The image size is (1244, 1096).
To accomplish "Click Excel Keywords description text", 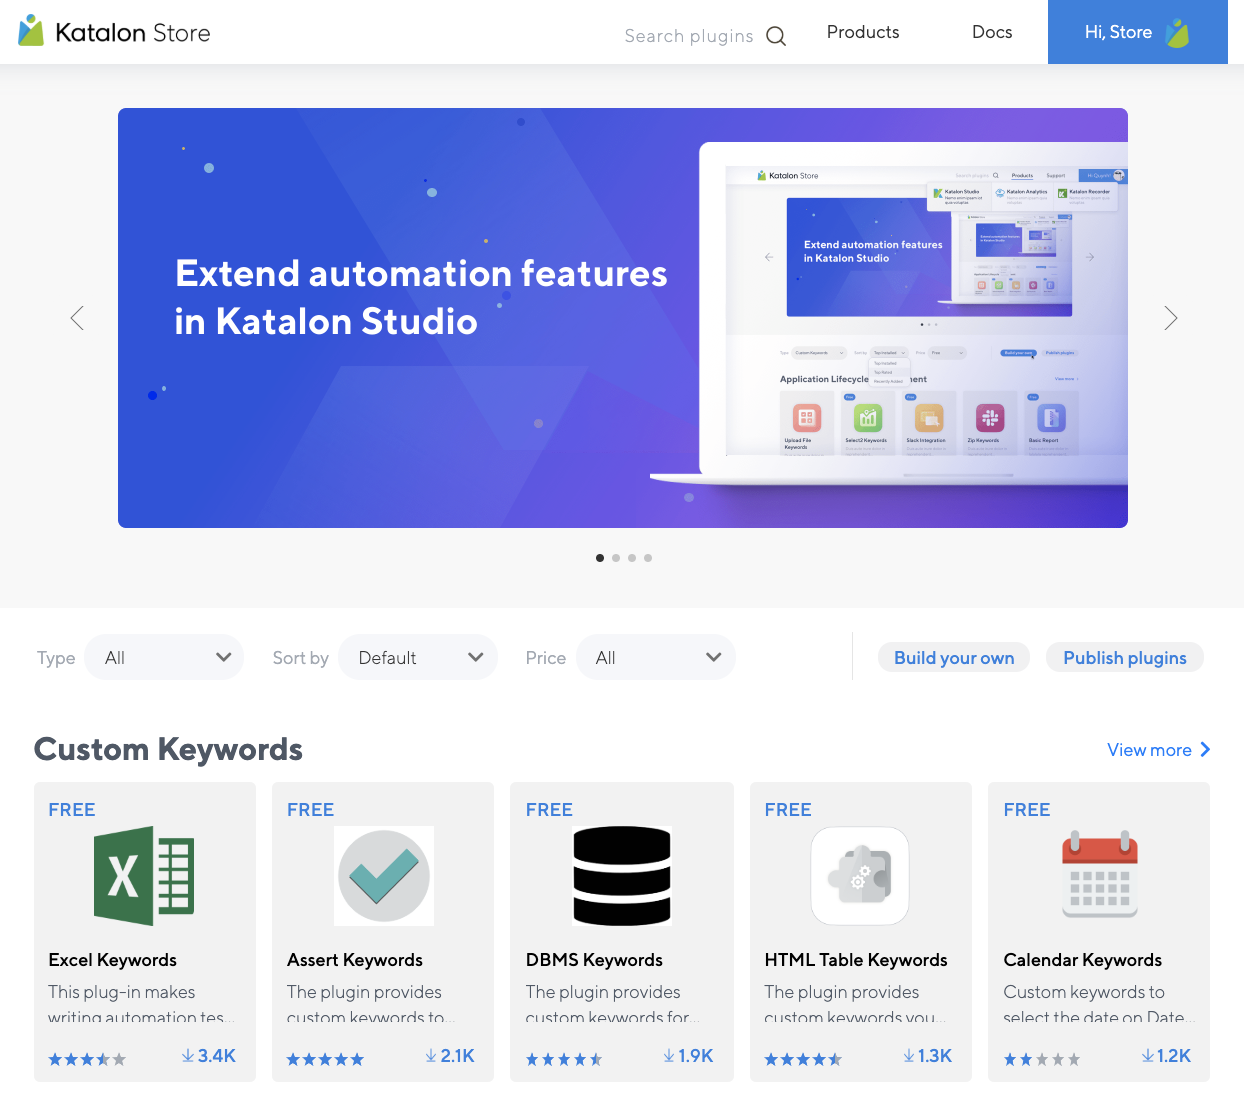I will [x=142, y=1004].
